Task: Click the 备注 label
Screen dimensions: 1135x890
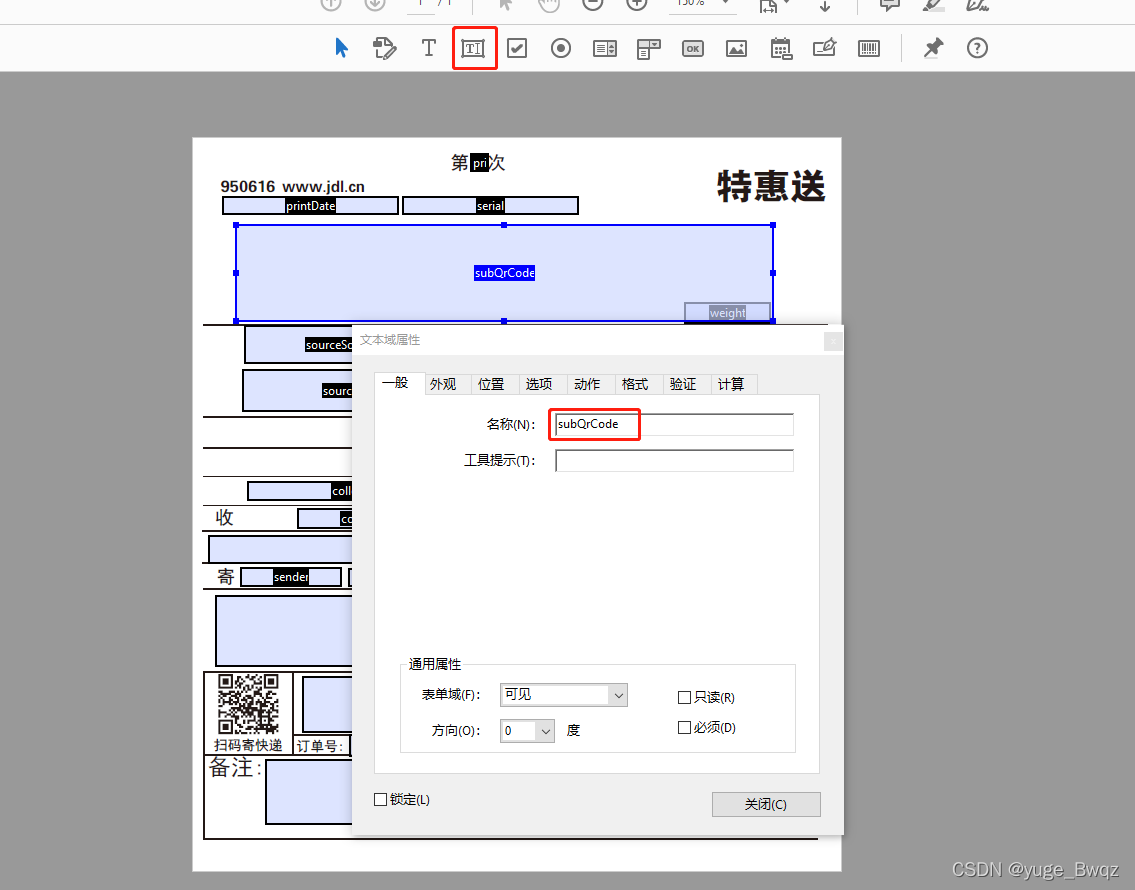Action: tap(235, 768)
